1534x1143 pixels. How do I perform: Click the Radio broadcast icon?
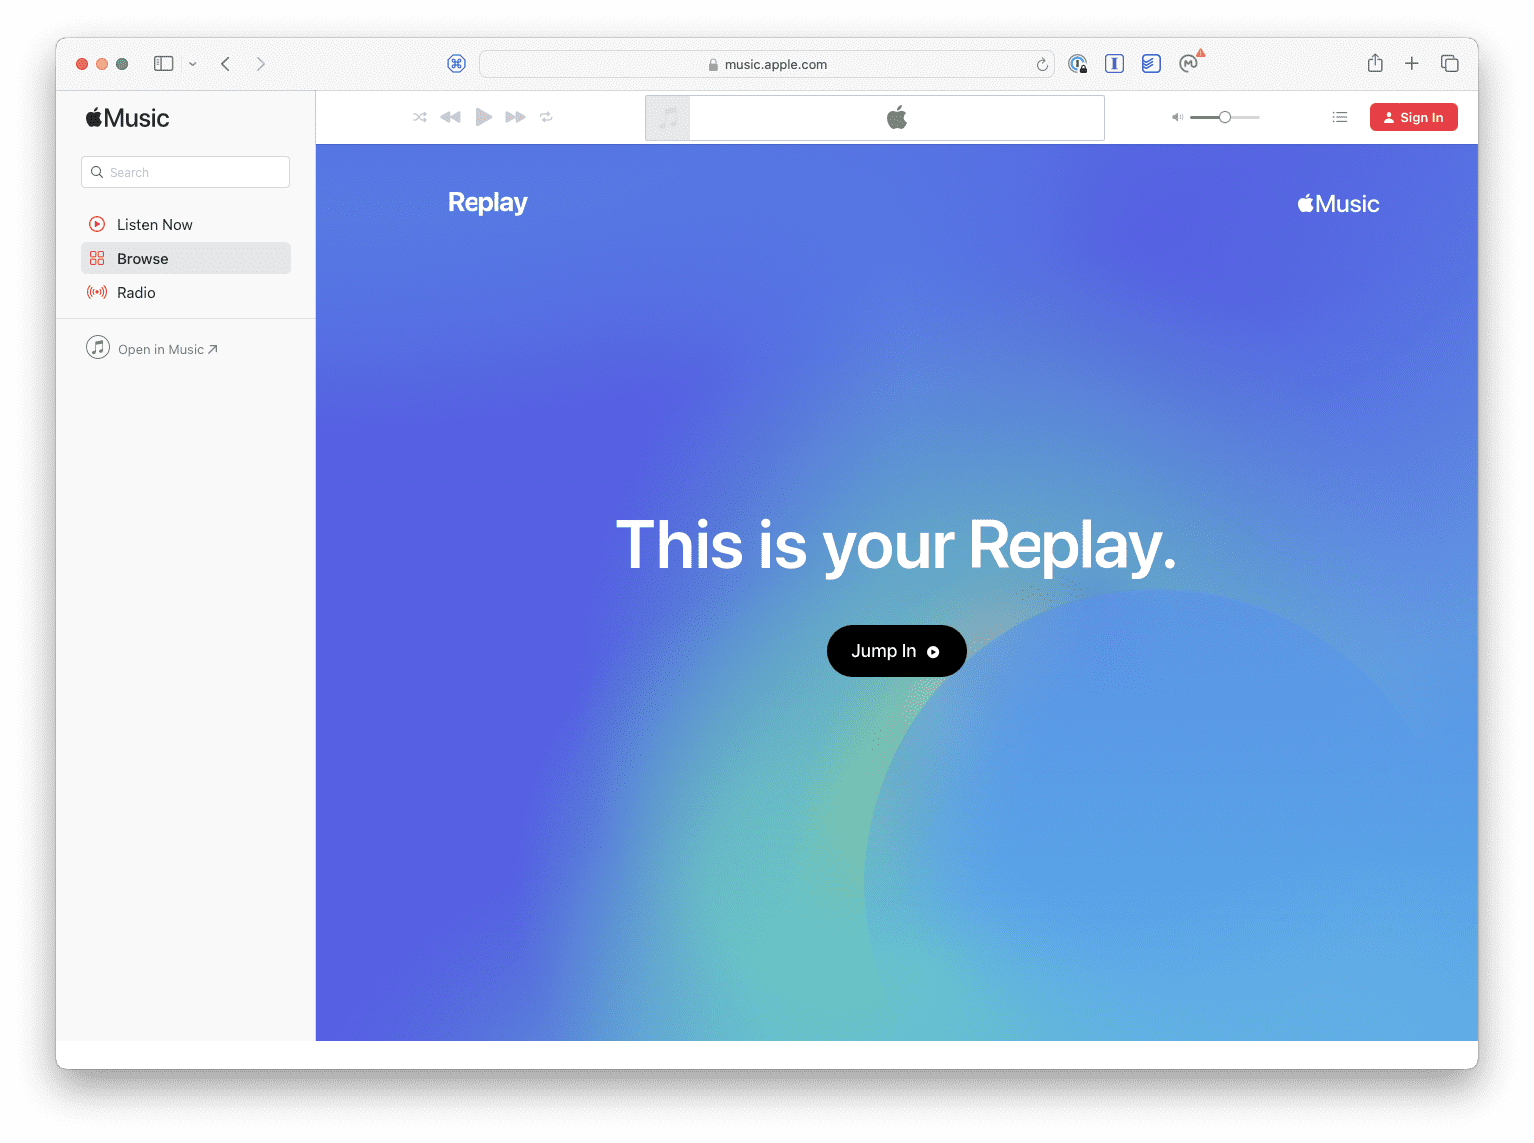click(97, 292)
